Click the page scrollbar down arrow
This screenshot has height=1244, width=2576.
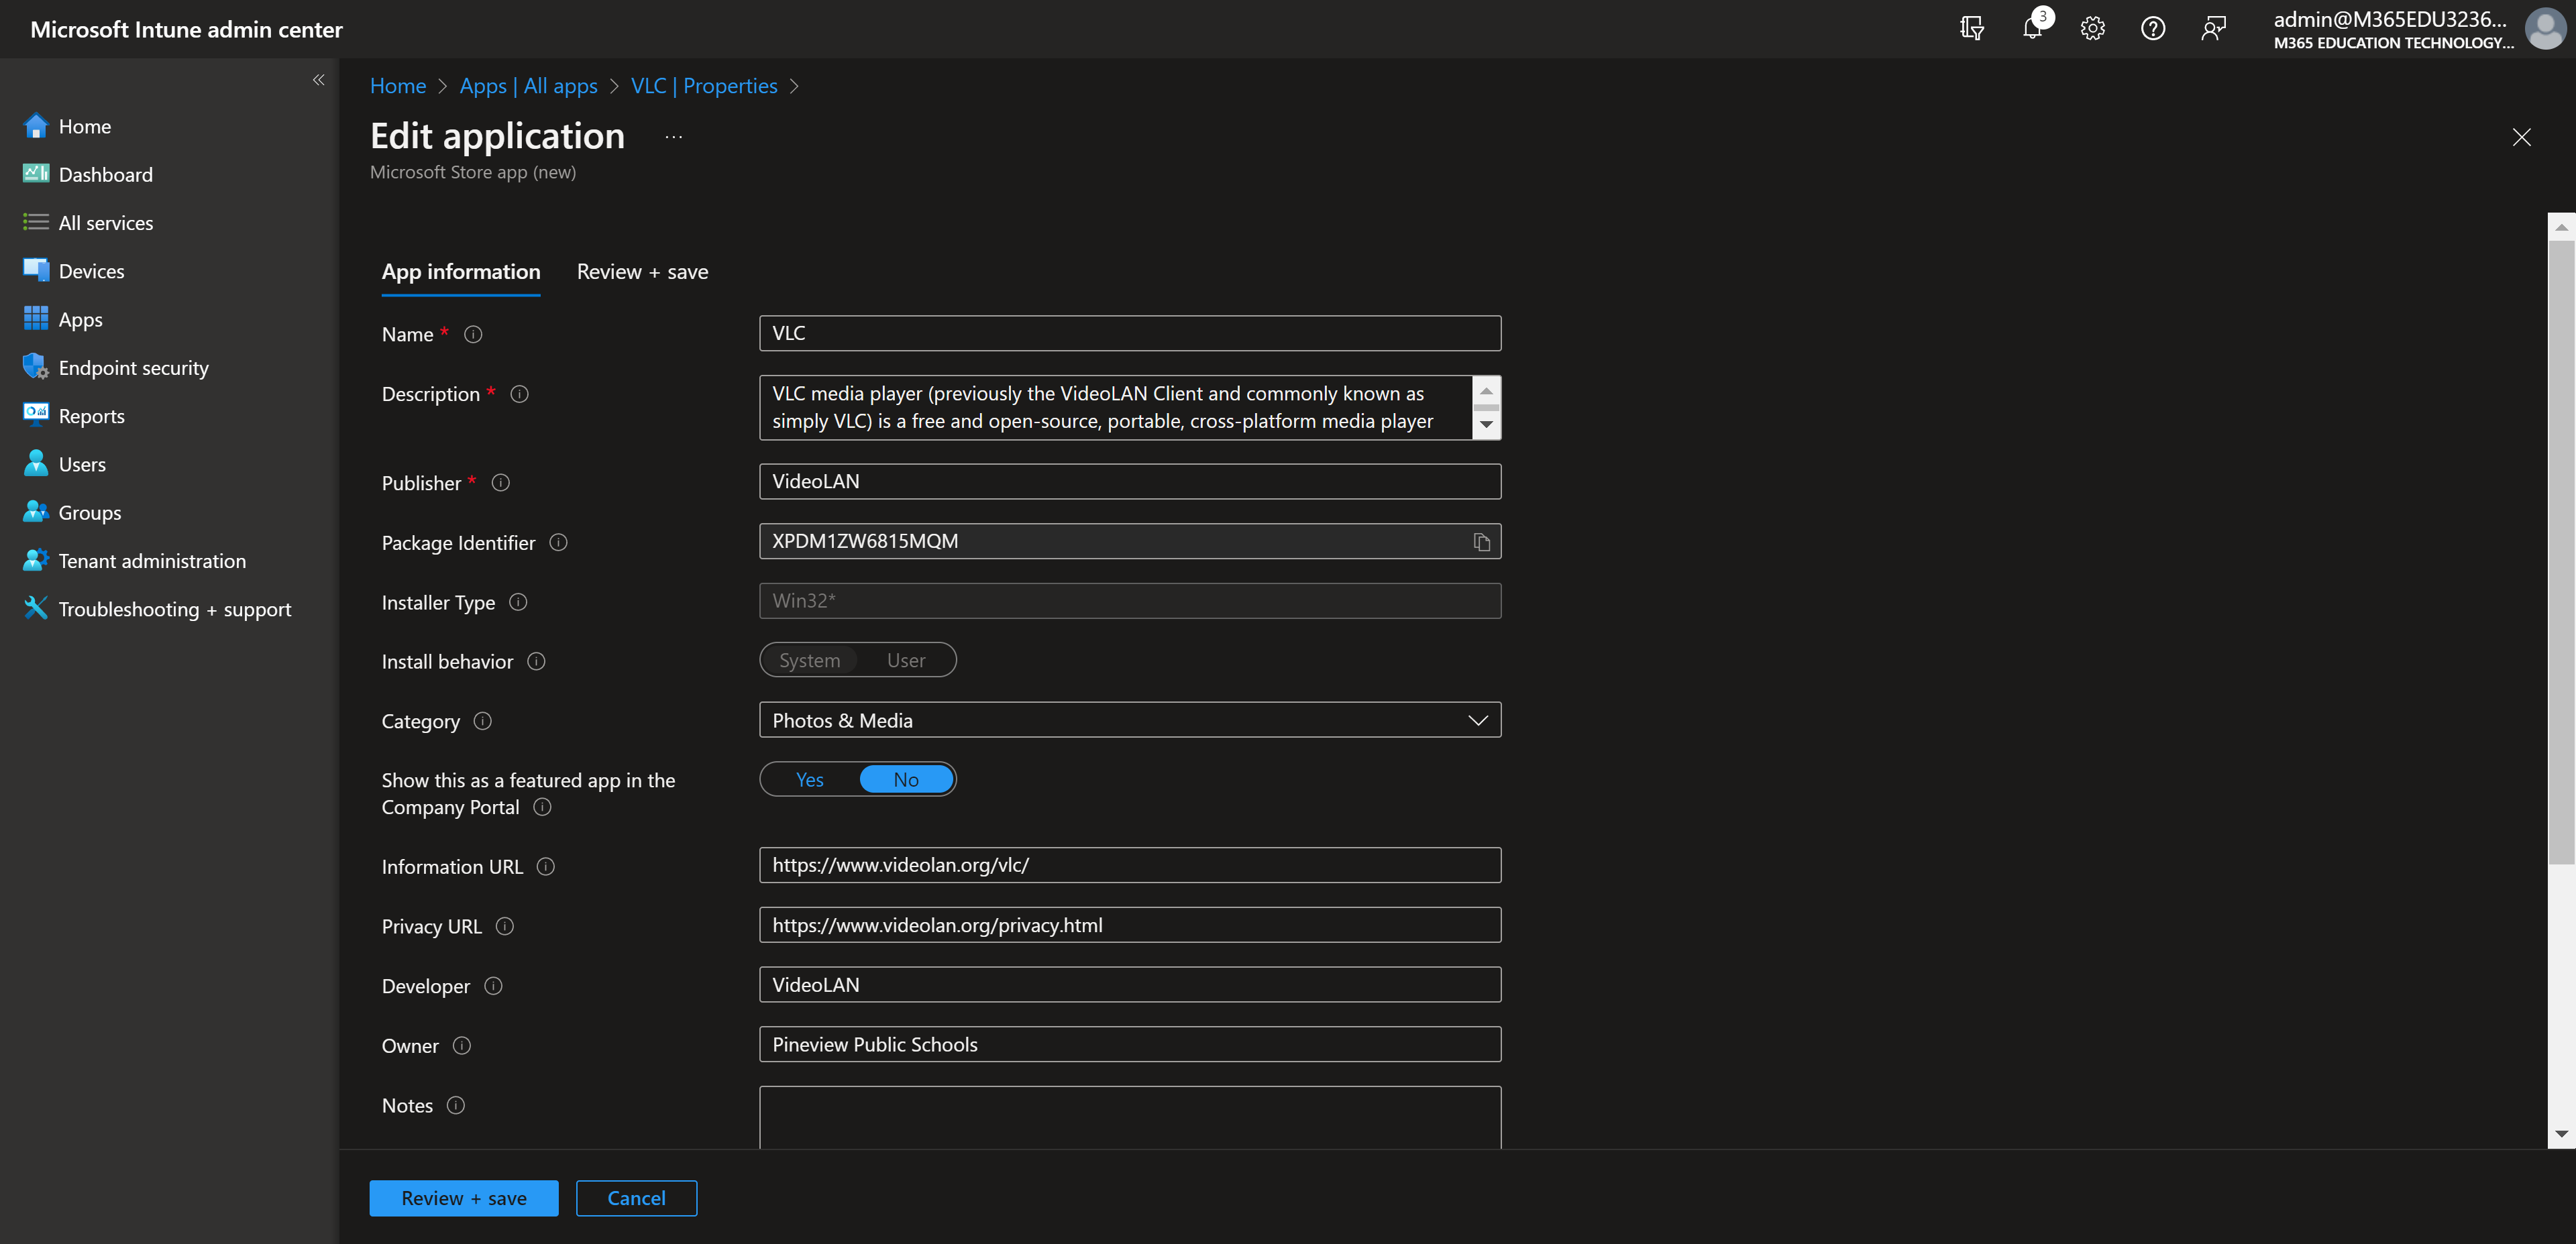coord(2561,1134)
